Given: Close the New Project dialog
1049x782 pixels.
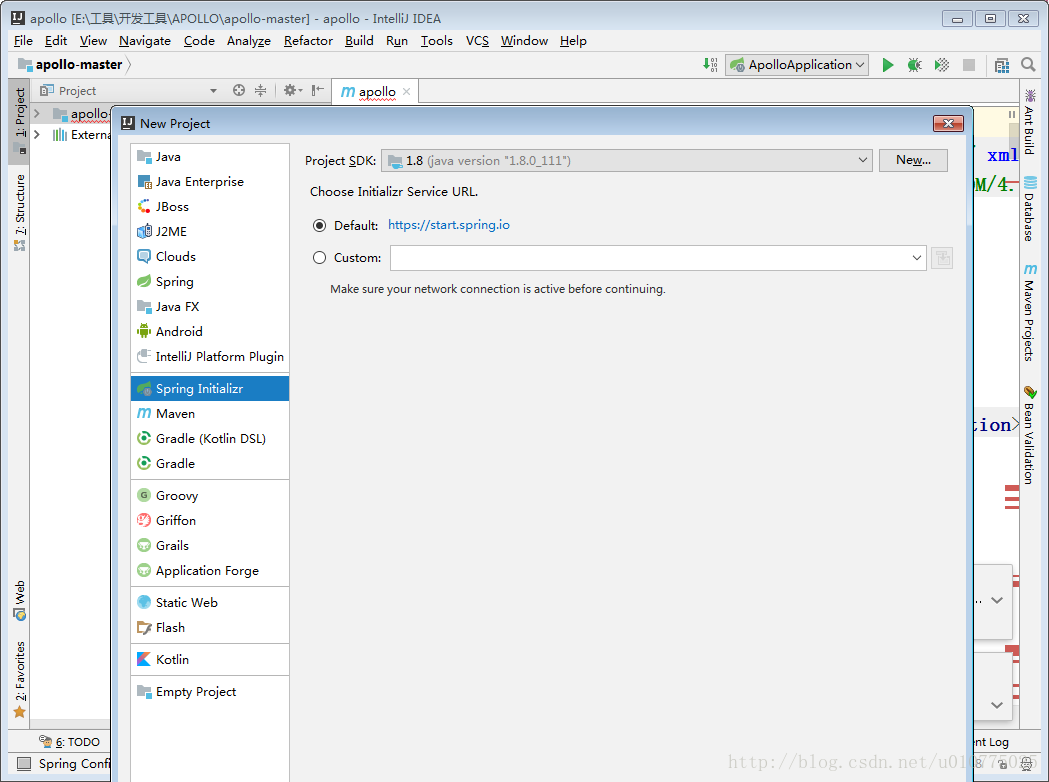Looking at the screenshot, I should coord(948,124).
